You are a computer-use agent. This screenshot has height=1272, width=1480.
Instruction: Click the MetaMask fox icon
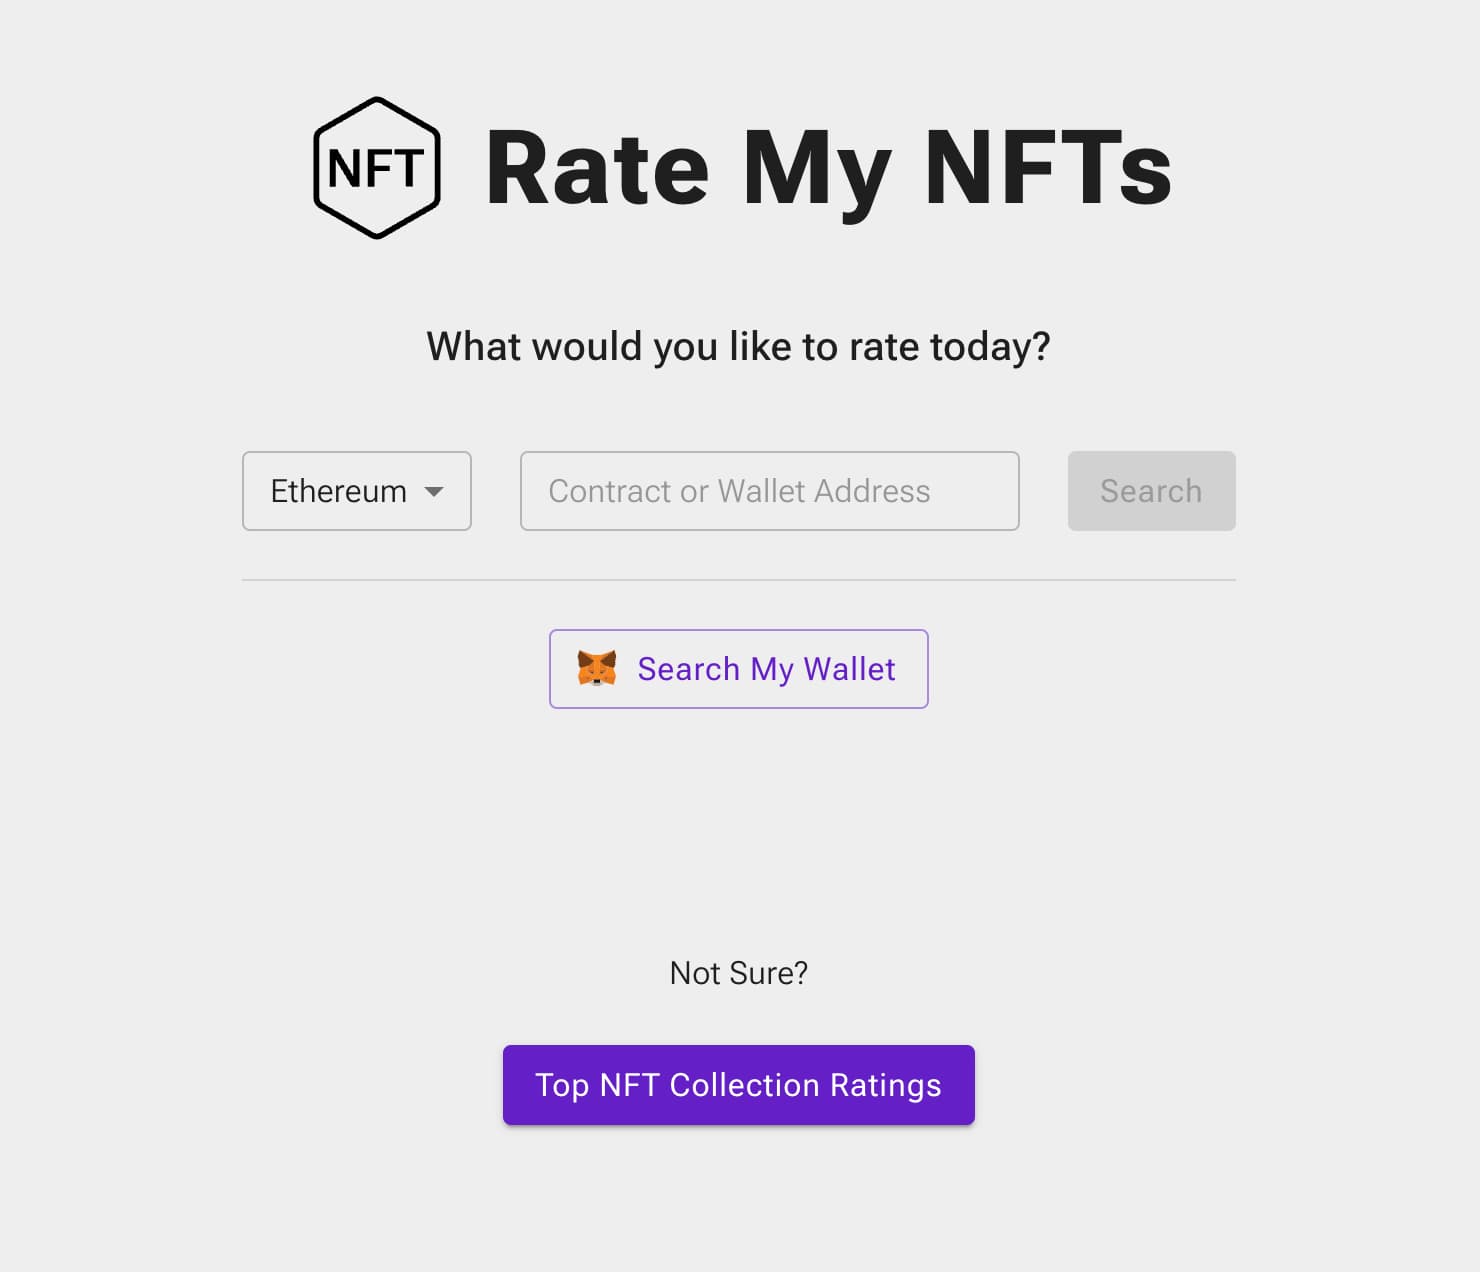[597, 668]
